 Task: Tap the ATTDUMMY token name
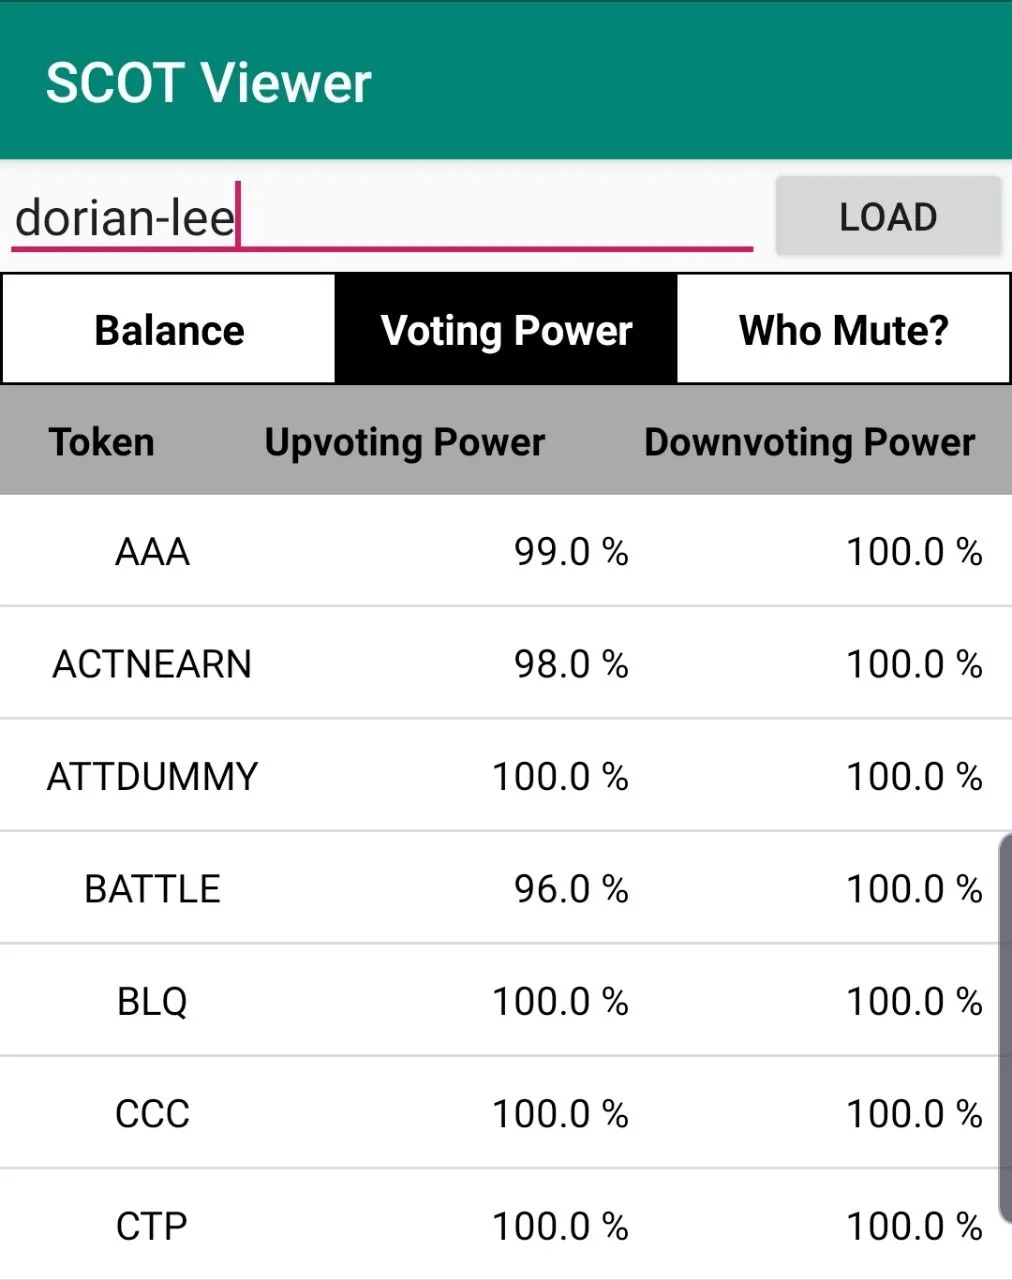[x=152, y=776]
